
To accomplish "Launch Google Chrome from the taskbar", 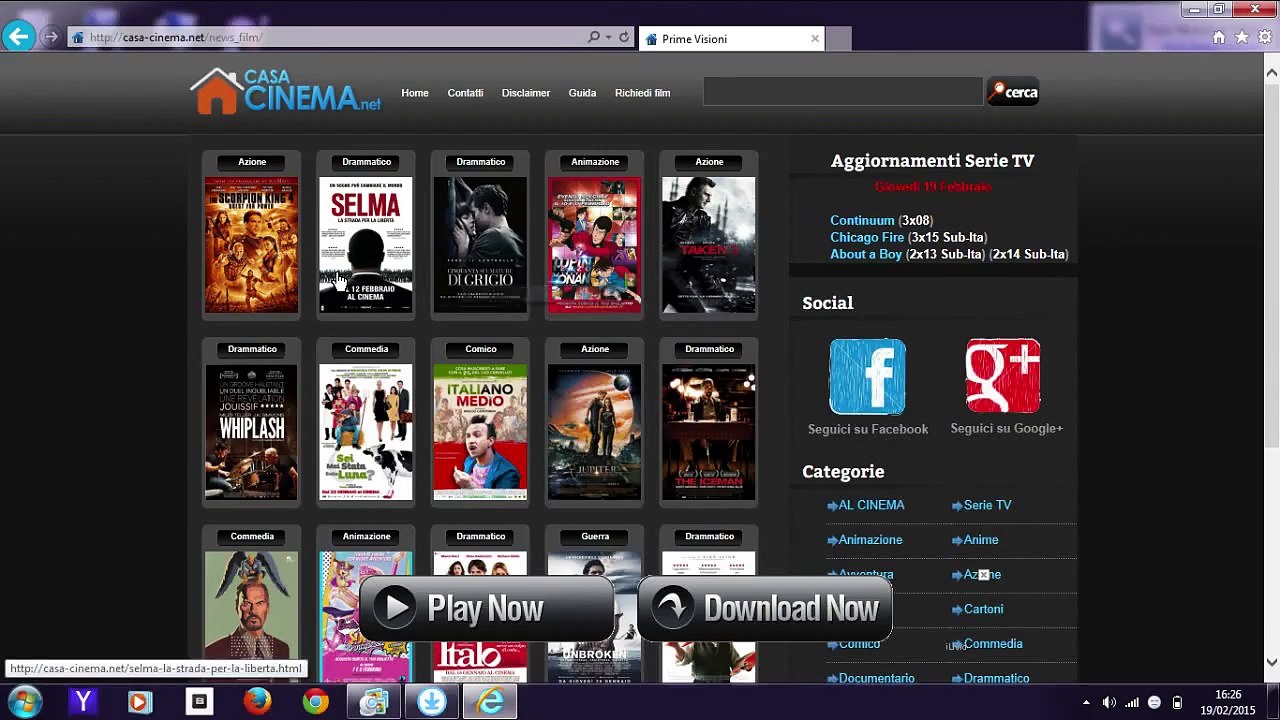I will [316, 702].
